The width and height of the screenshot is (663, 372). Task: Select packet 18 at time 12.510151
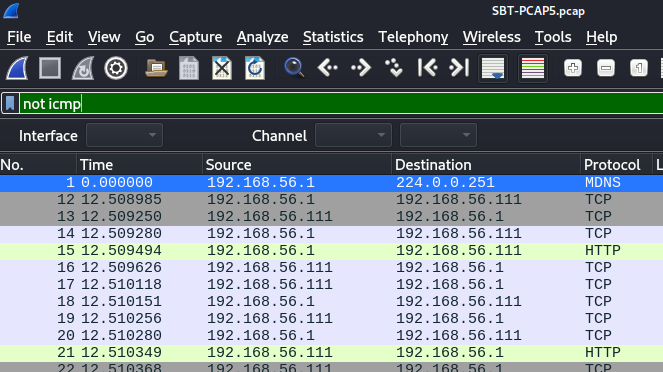332,301
